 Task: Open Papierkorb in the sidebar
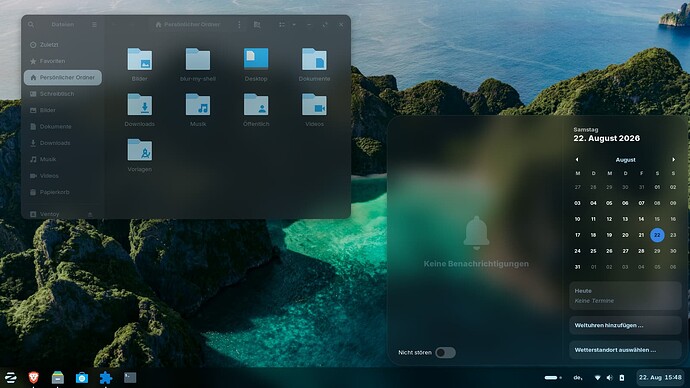pos(63,192)
